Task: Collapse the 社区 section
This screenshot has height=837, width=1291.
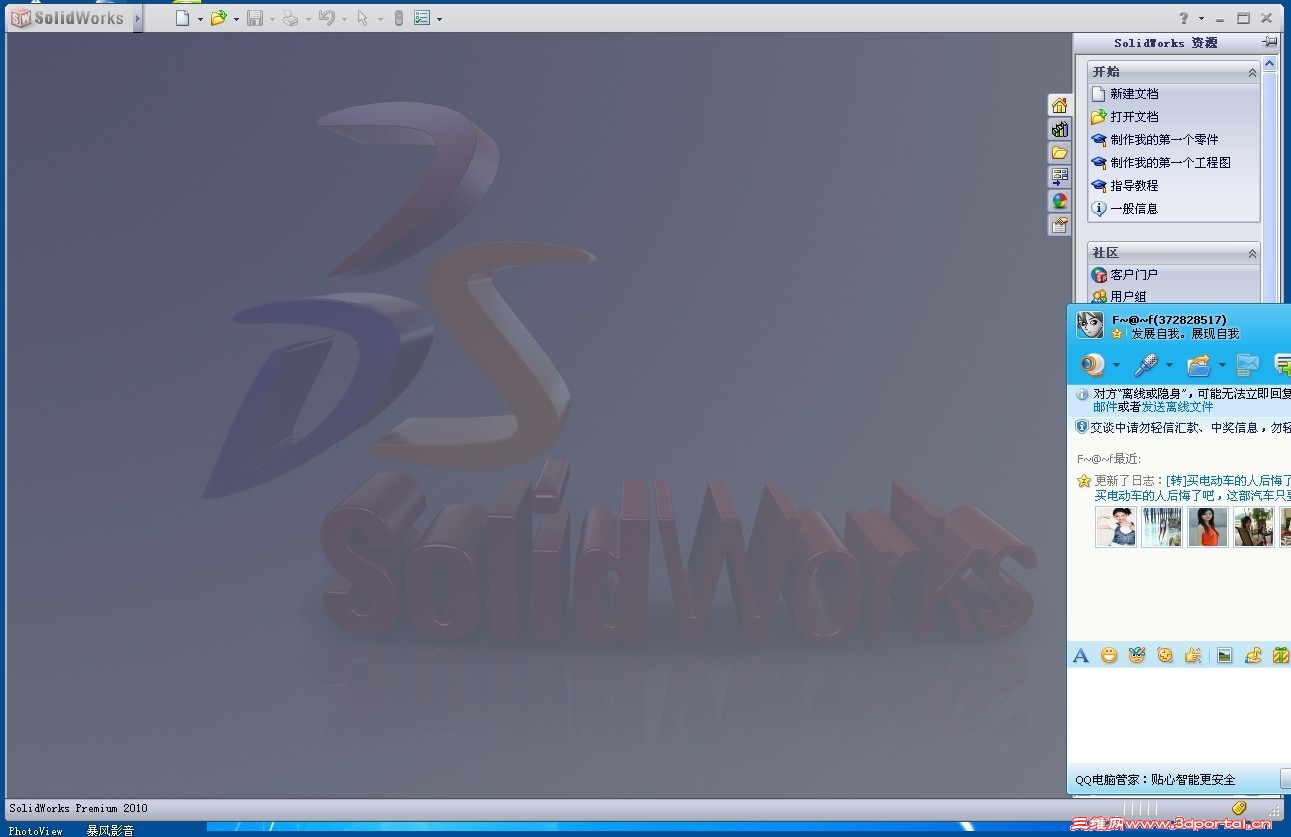Action: point(1252,254)
